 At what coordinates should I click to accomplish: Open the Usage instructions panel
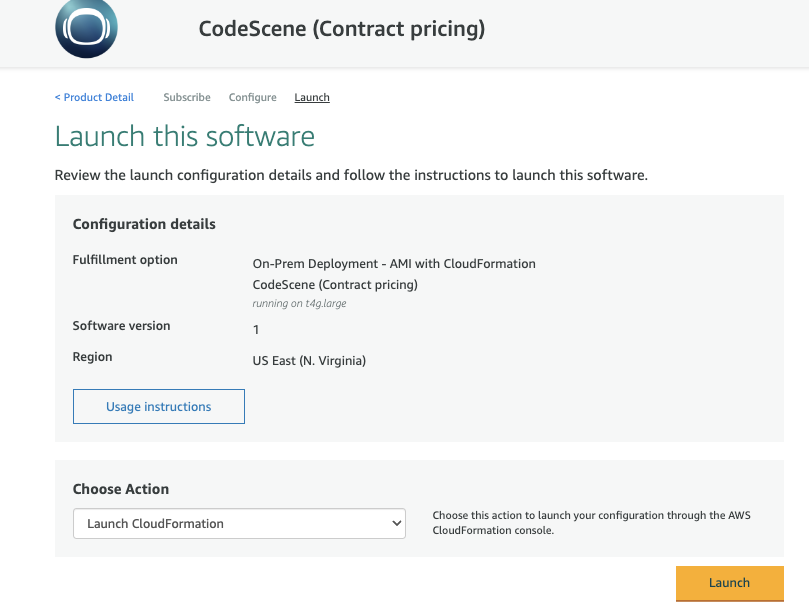(158, 406)
